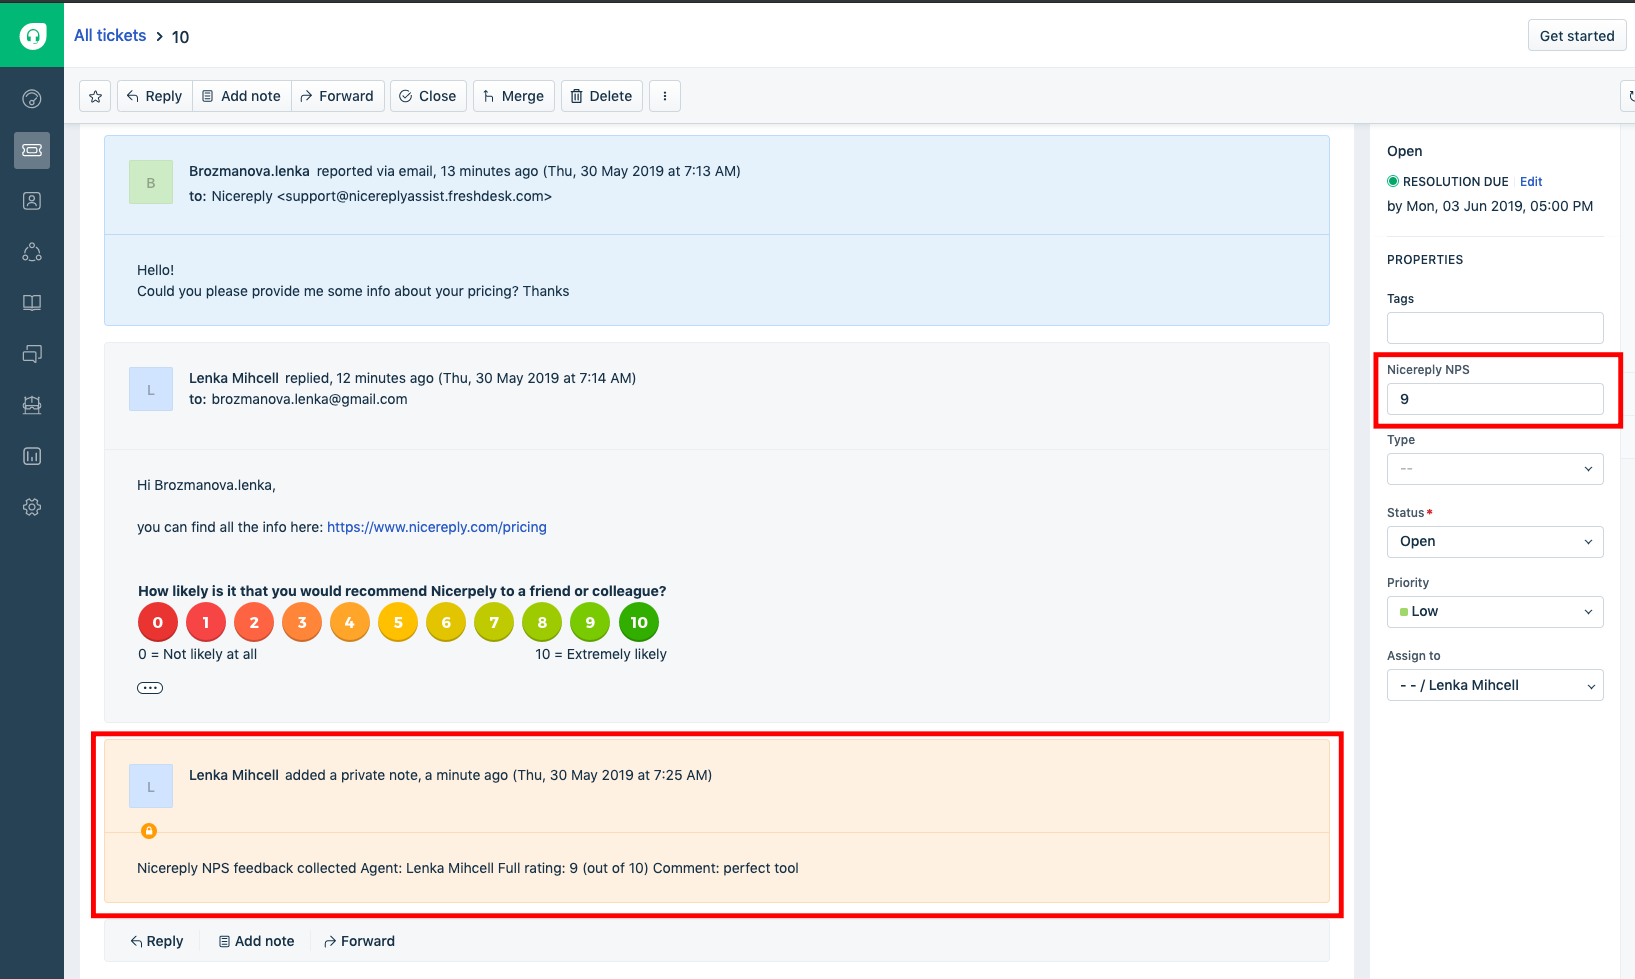
Task: Click the Brozmanova.lenka avatar B
Action: click(x=151, y=182)
